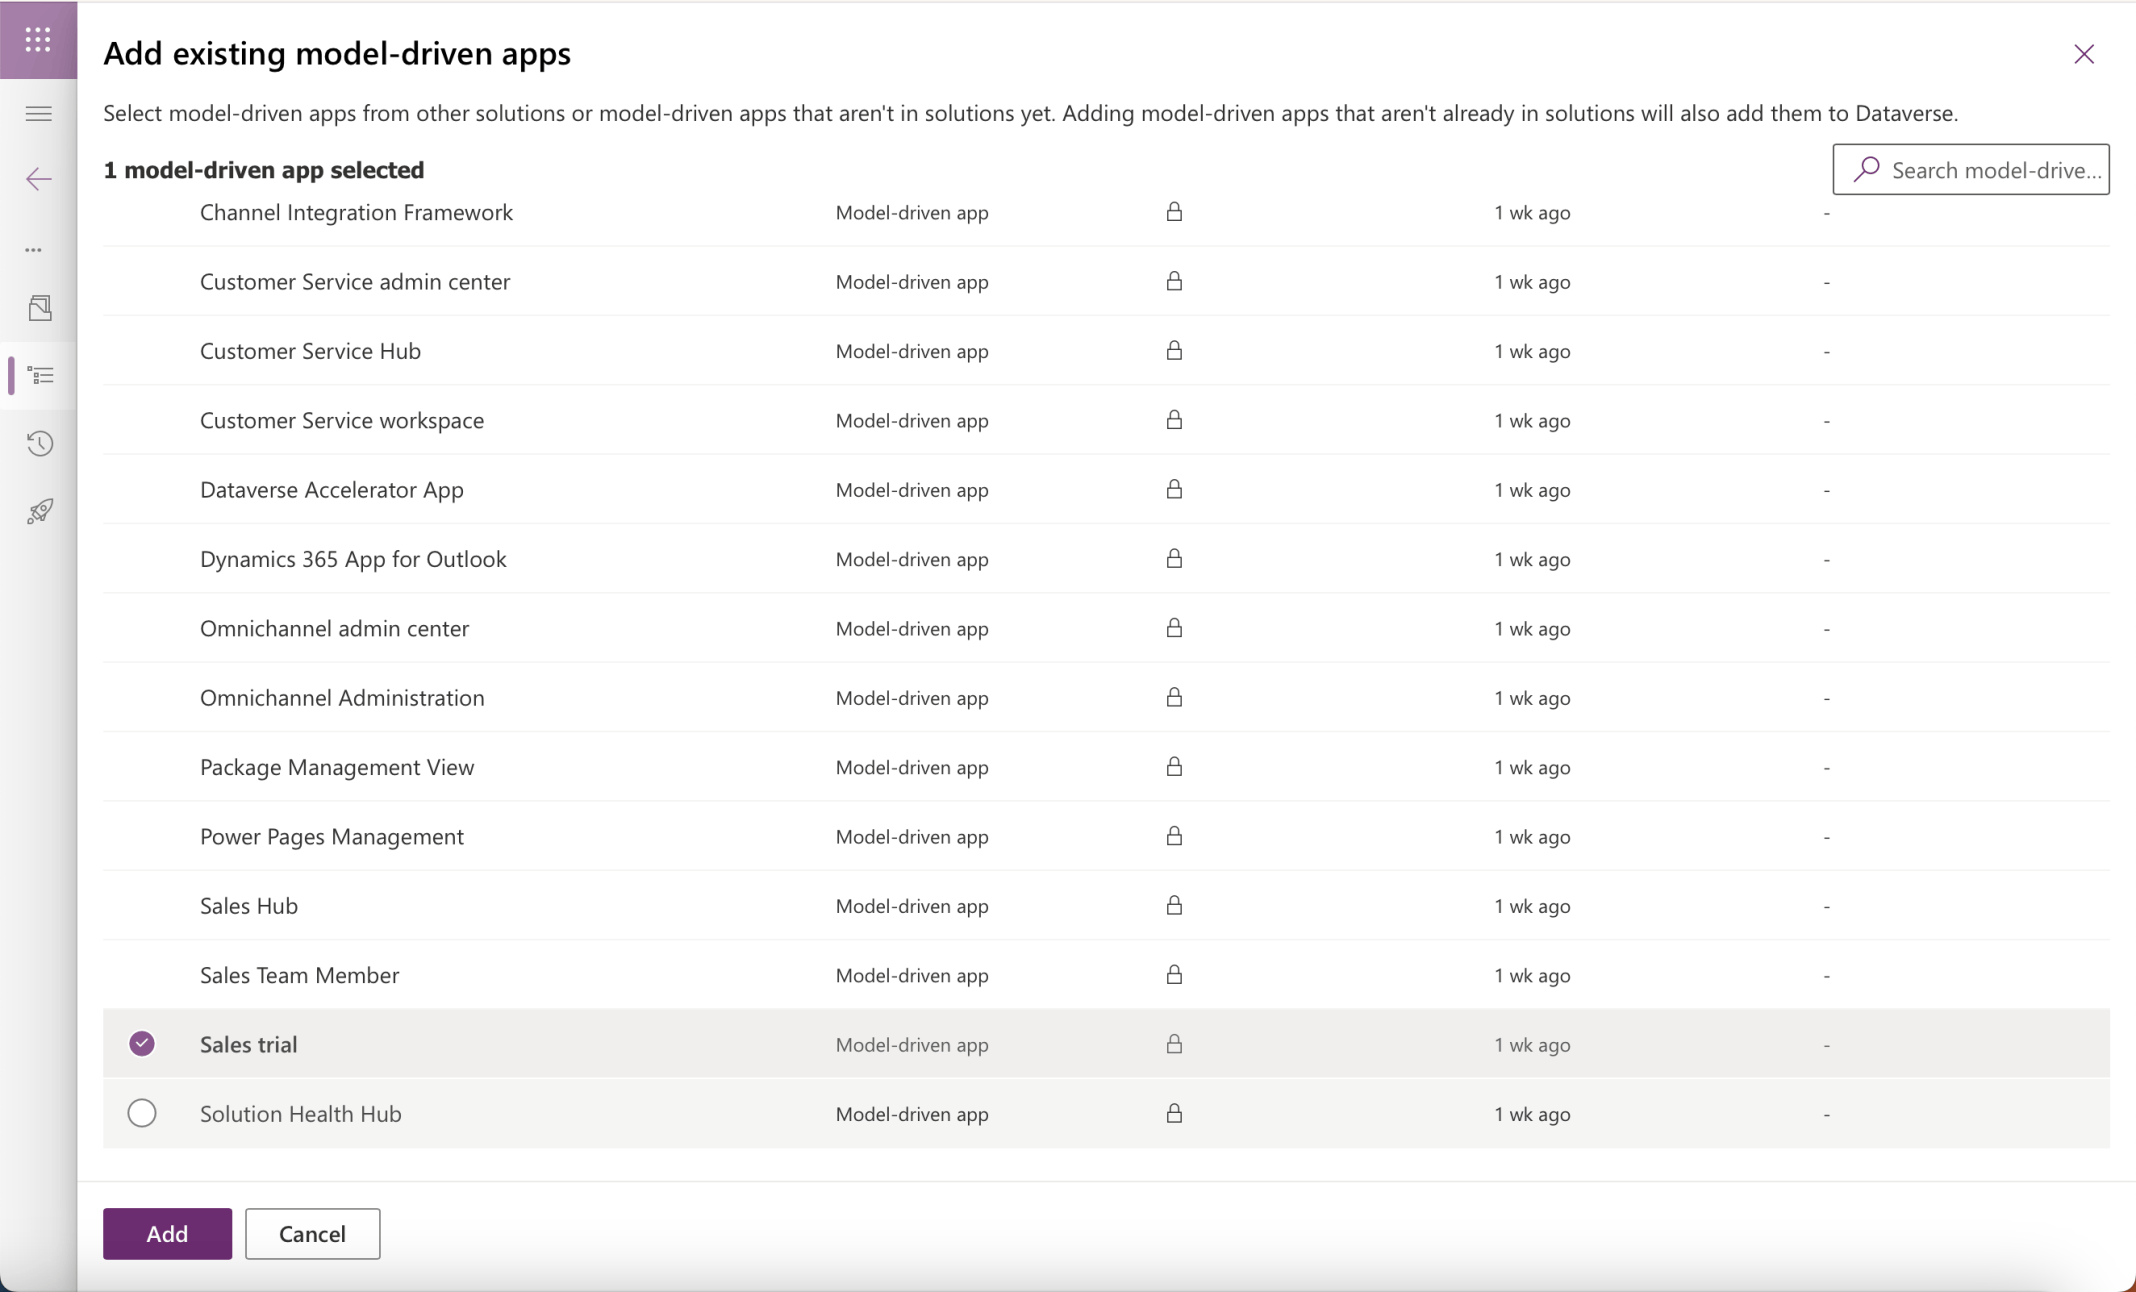This screenshot has width=2136, height=1292.
Task: Click the back arrow in the sidebar
Action: [x=38, y=179]
